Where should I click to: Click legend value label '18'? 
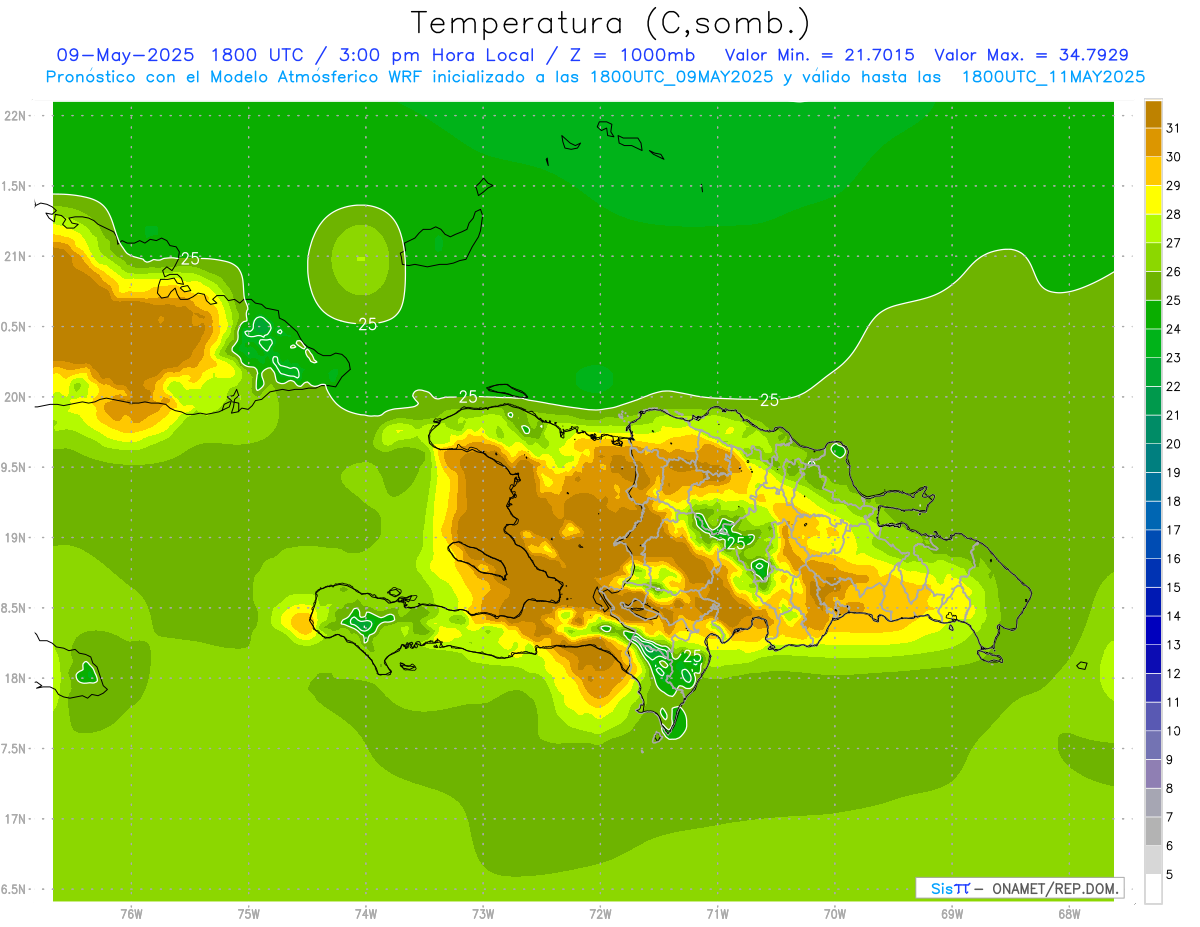tap(1174, 501)
